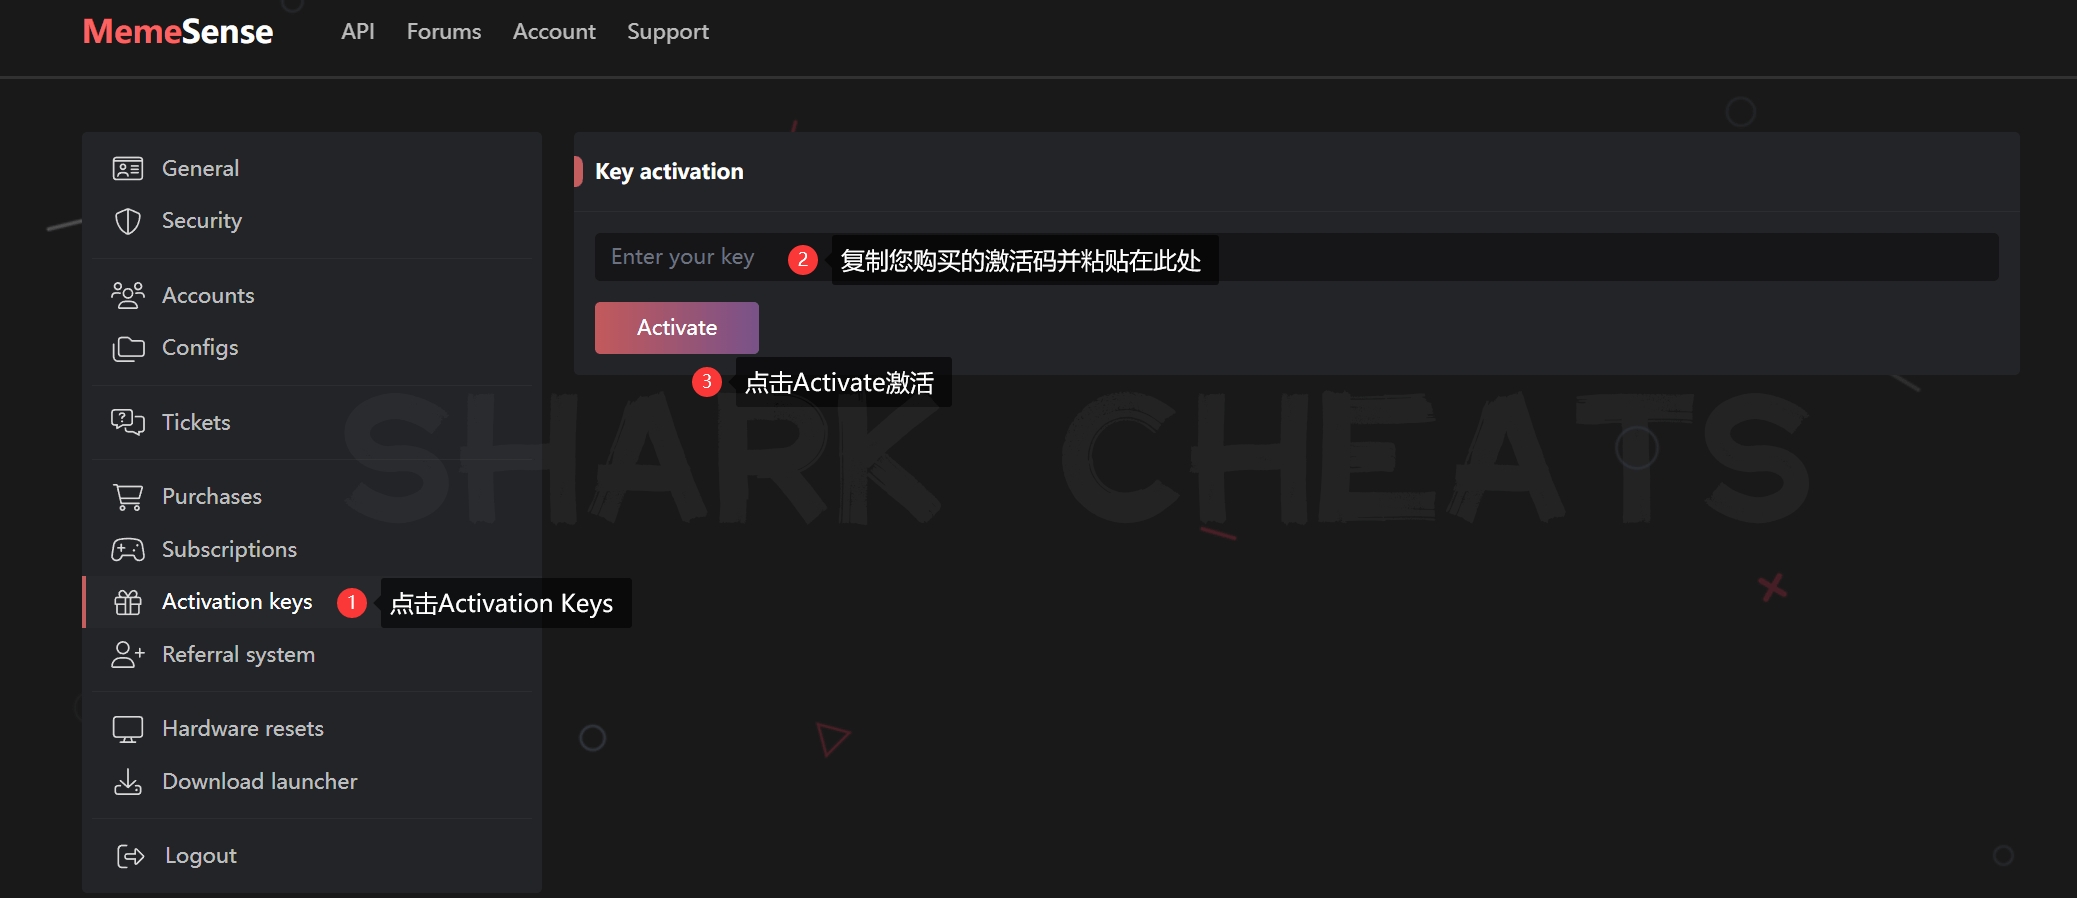This screenshot has width=2077, height=898.
Task: Visit the Support page link
Action: 668,32
